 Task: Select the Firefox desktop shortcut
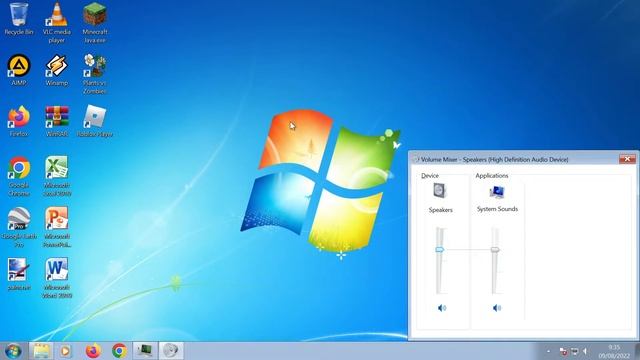[19, 121]
